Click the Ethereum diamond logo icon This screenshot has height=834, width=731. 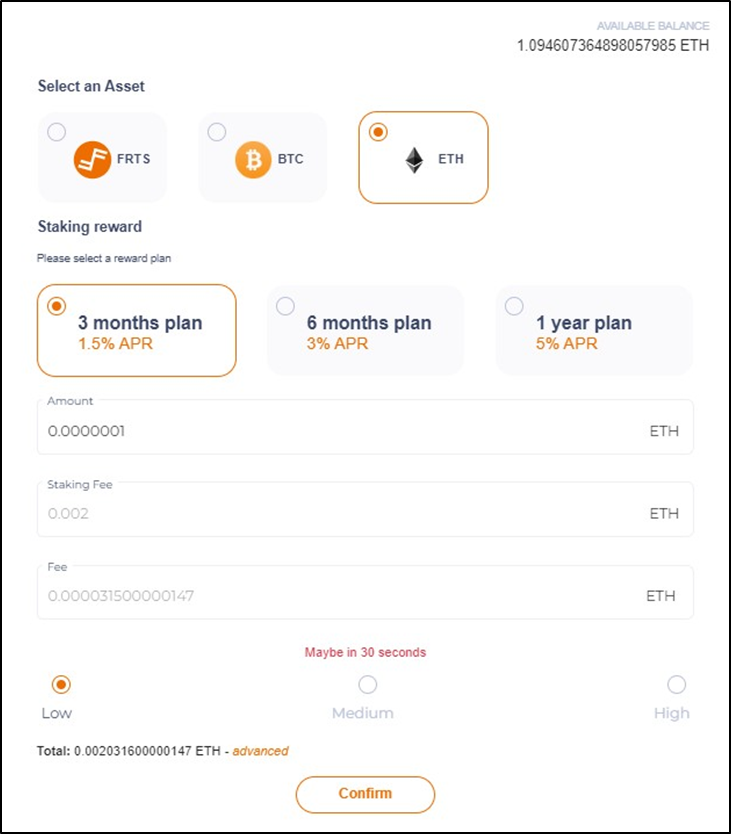[x=414, y=160]
